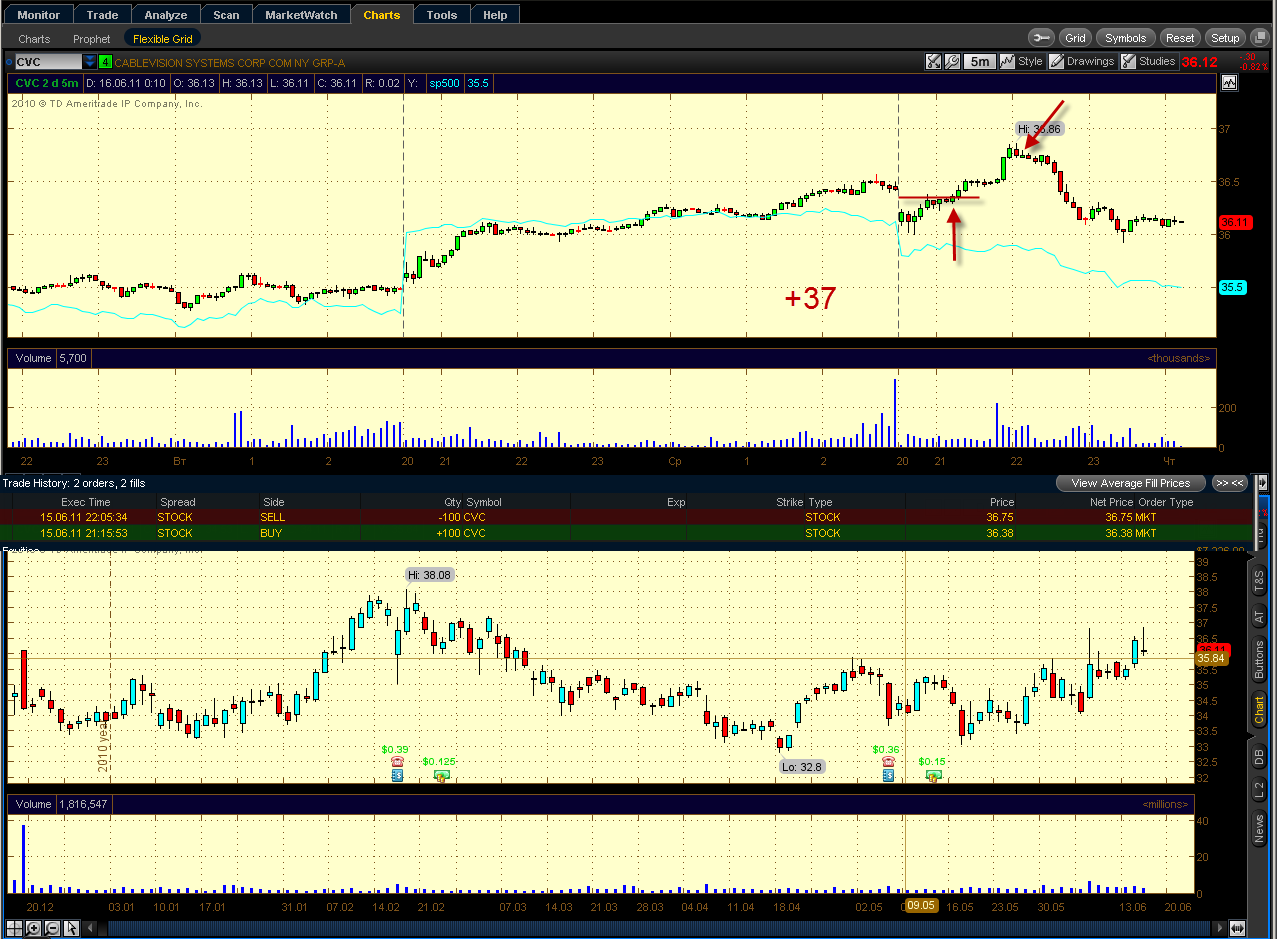Open the CVC symbol dropdown arrow
The width and height of the screenshot is (1277, 939).
[x=90, y=62]
